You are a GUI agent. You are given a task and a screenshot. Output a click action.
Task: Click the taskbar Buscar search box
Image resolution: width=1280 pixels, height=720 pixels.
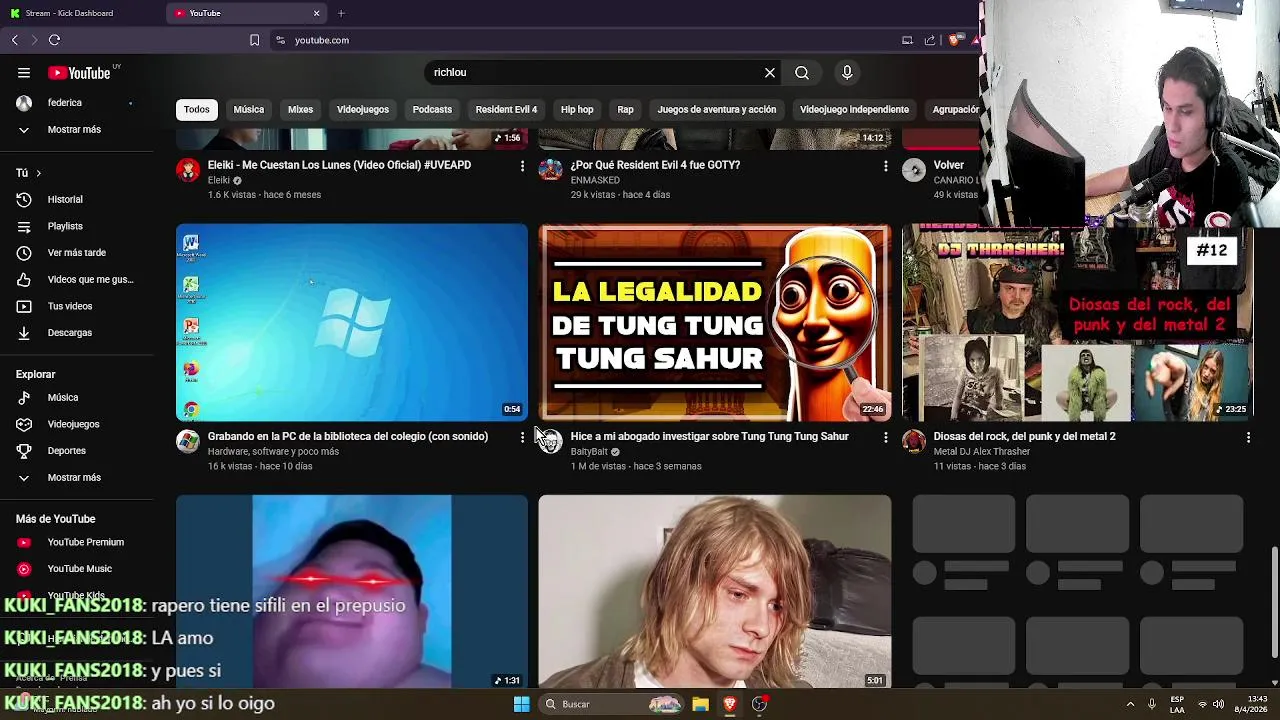click(x=613, y=704)
